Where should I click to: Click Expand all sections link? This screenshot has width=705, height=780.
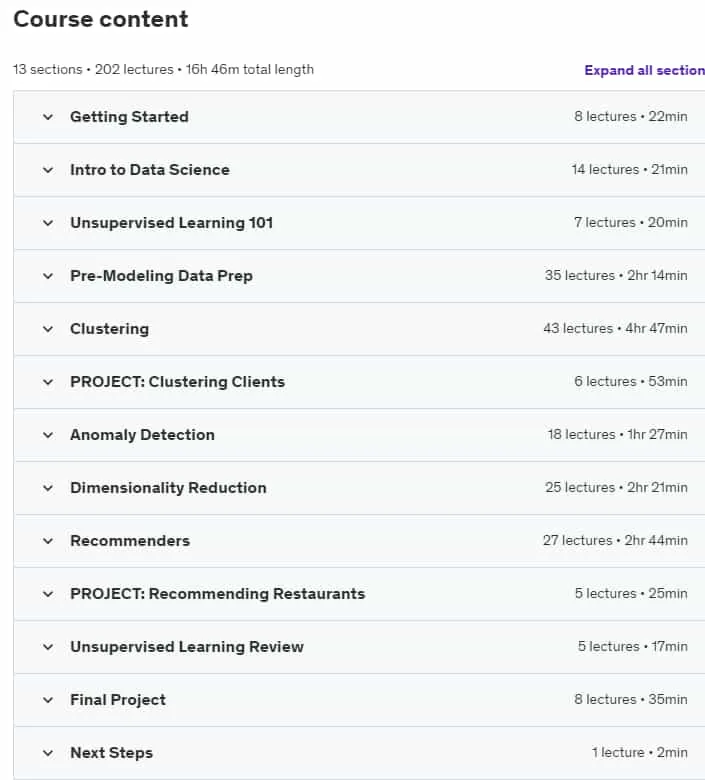(x=644, y=70)
